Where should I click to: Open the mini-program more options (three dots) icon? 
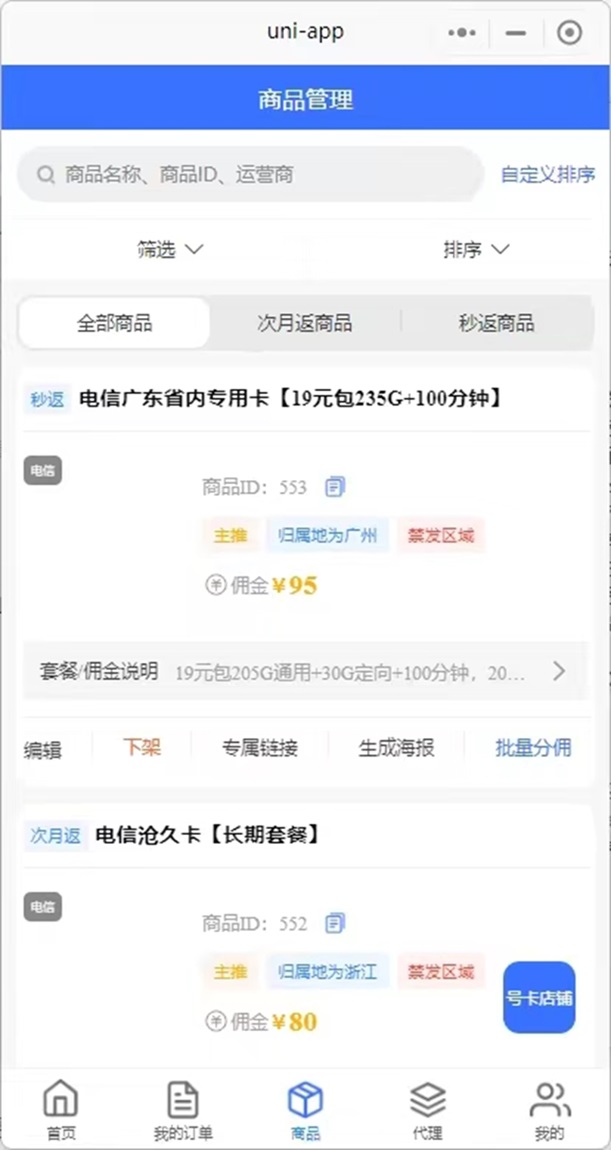click(462, 32)
